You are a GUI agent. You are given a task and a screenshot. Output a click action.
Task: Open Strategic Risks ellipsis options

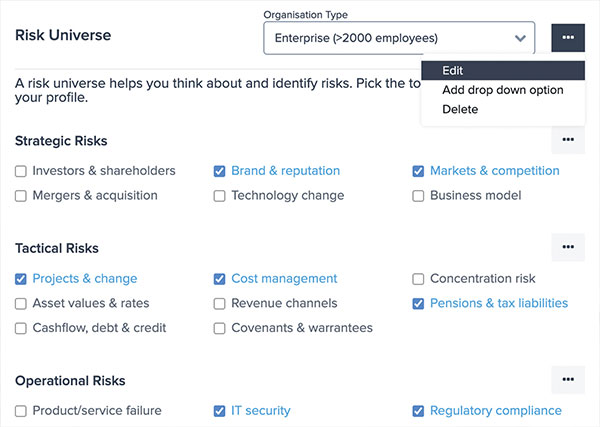click(x=568, y=140)
